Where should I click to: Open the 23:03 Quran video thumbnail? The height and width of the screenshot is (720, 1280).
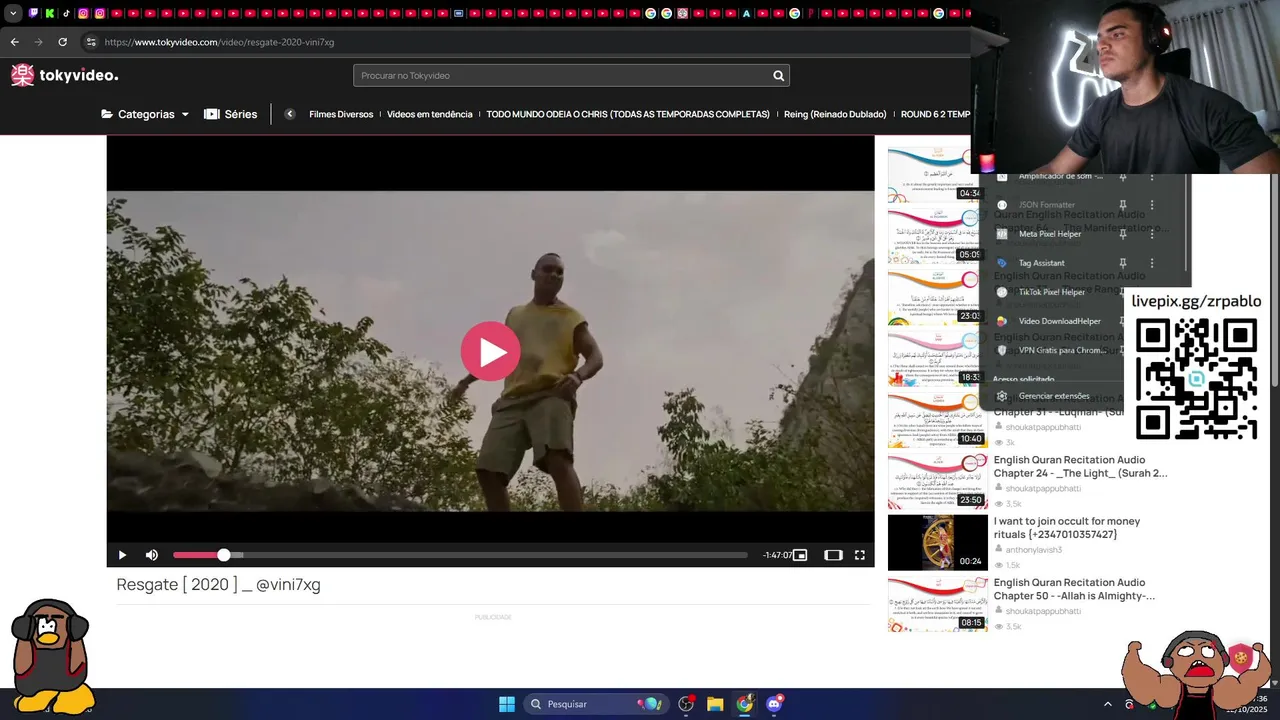pos(937,296)
